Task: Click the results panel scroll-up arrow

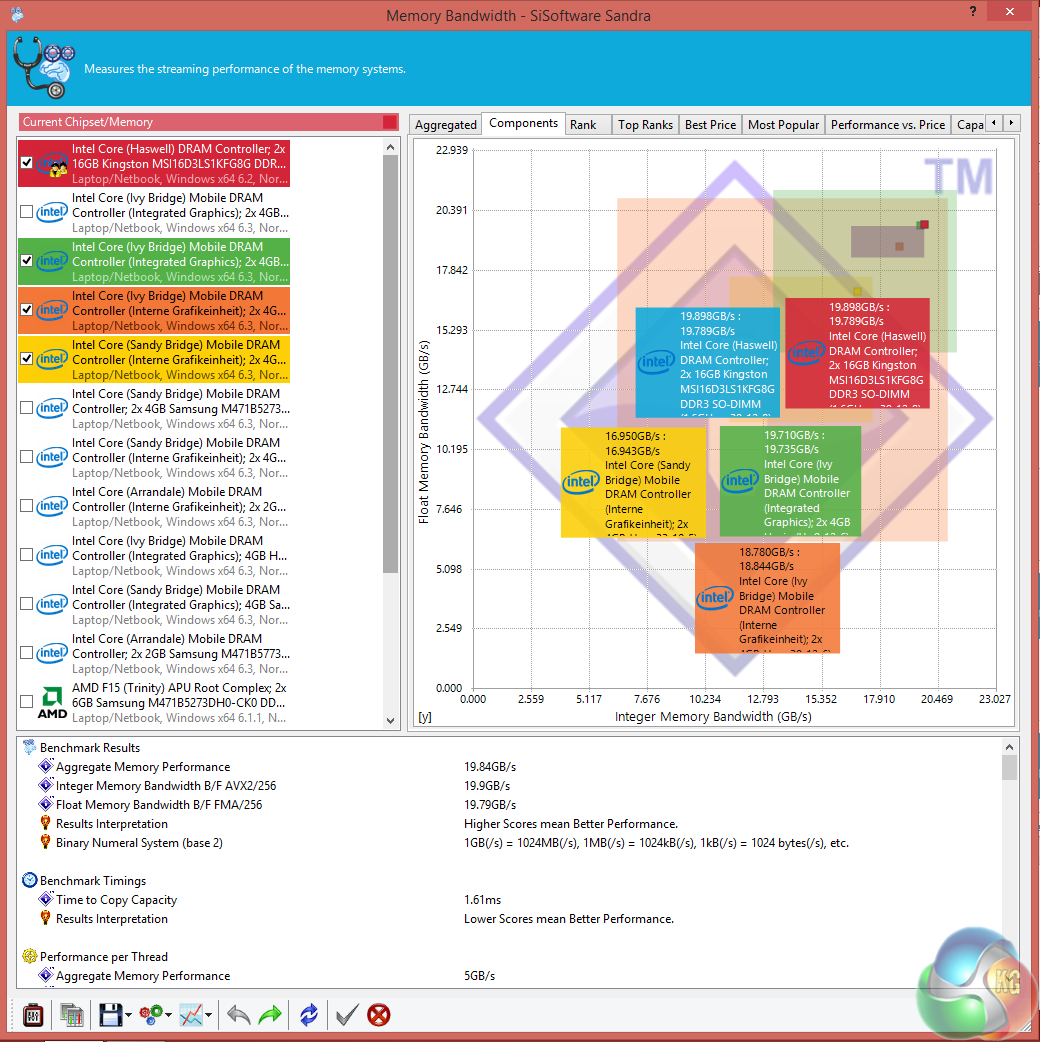Action: coord(1009,747)
